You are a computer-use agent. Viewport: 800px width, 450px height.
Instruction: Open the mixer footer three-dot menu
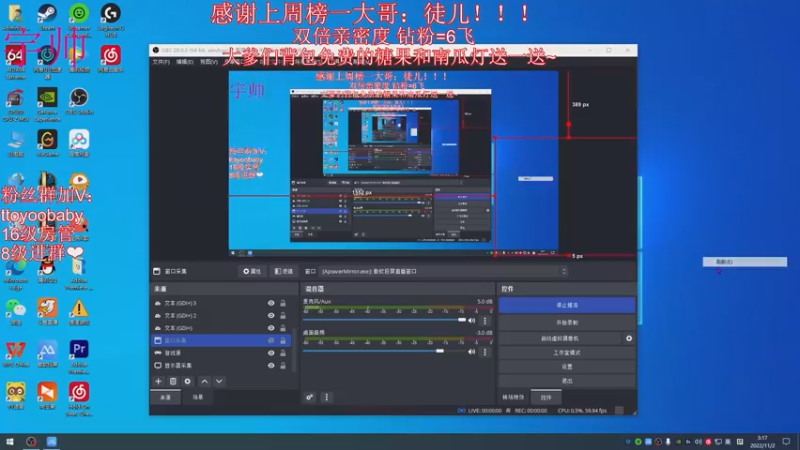[x=327, y=397]
